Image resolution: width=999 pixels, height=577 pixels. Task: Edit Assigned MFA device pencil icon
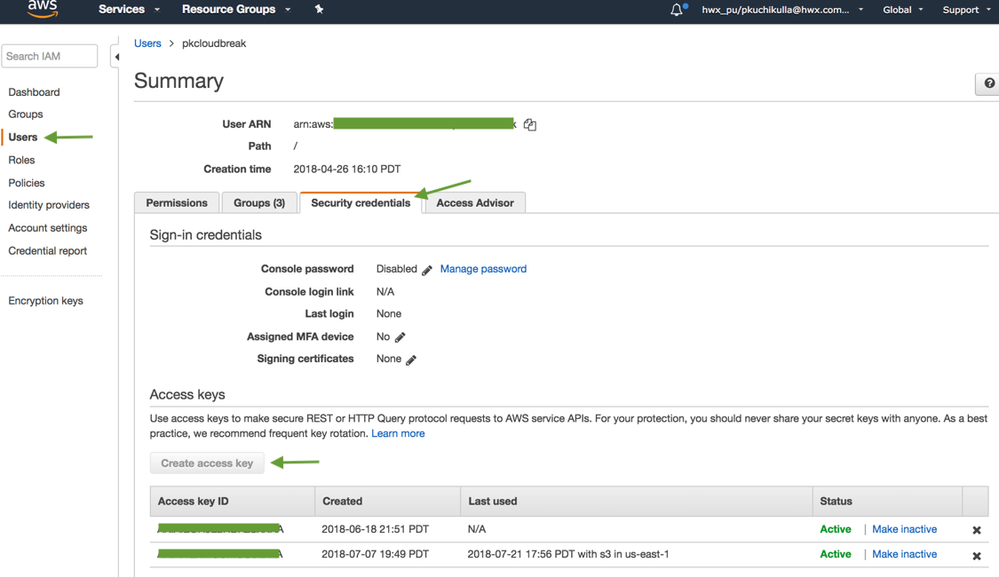click(x=400, y=338)
